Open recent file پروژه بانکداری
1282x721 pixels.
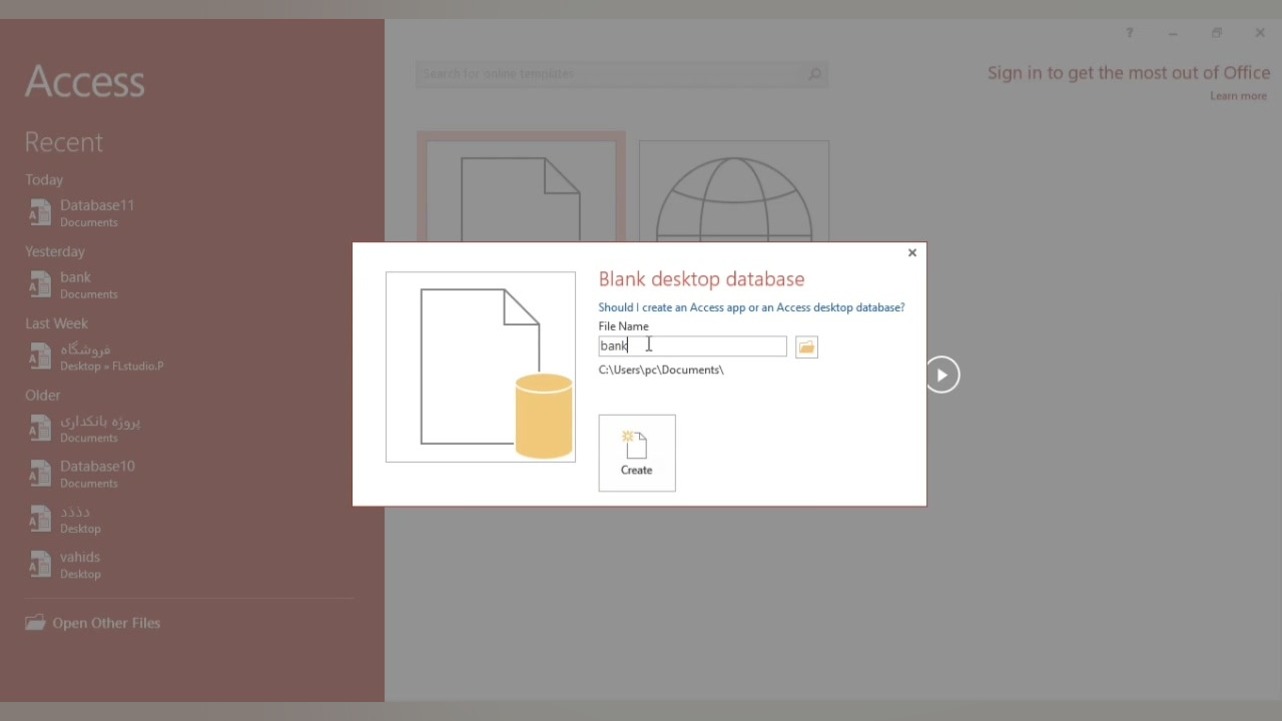pos(84,428)
